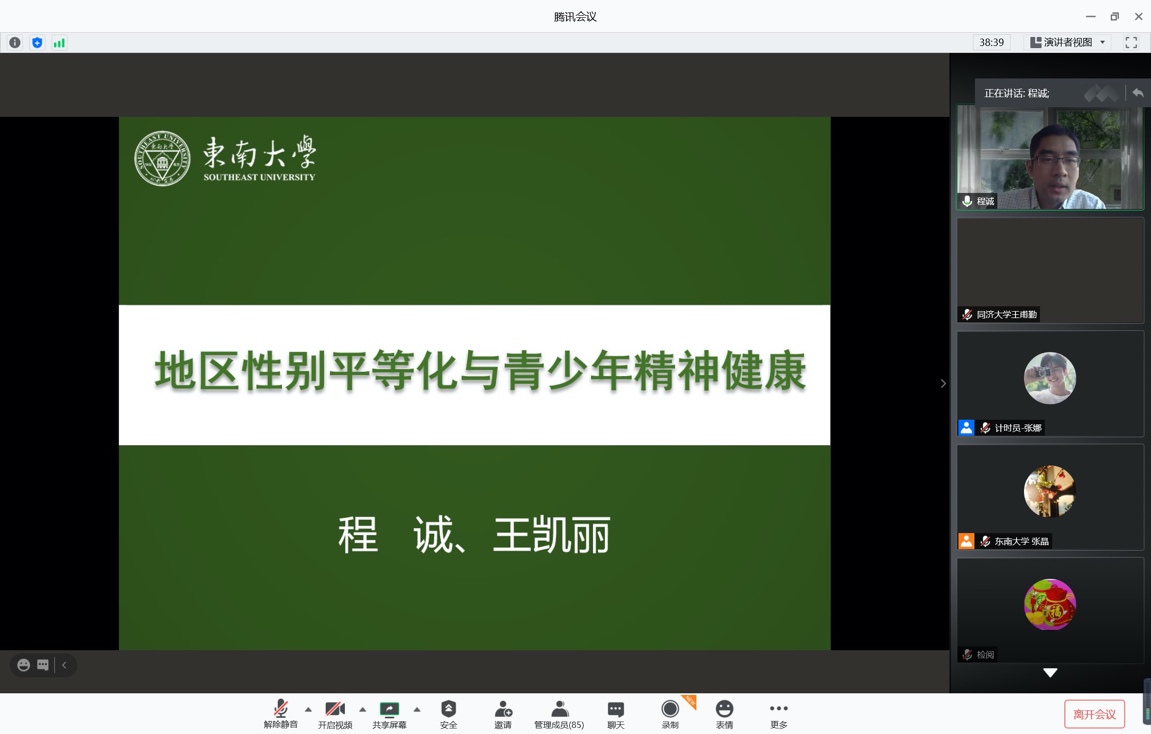The image size is (1151, 734).
Task: Click the 离开会议 leave meeting button
Action: [x=1094, y=714]
